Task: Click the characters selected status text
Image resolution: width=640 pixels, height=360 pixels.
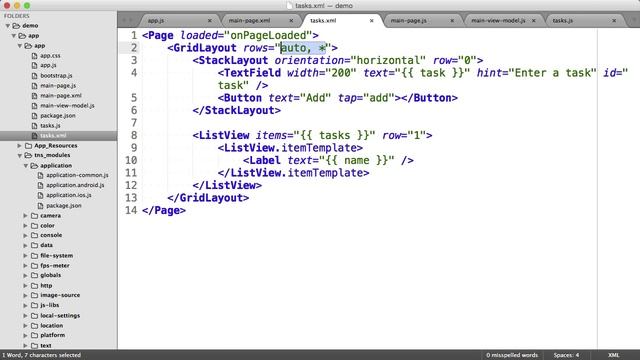Action: click(42, 355)
